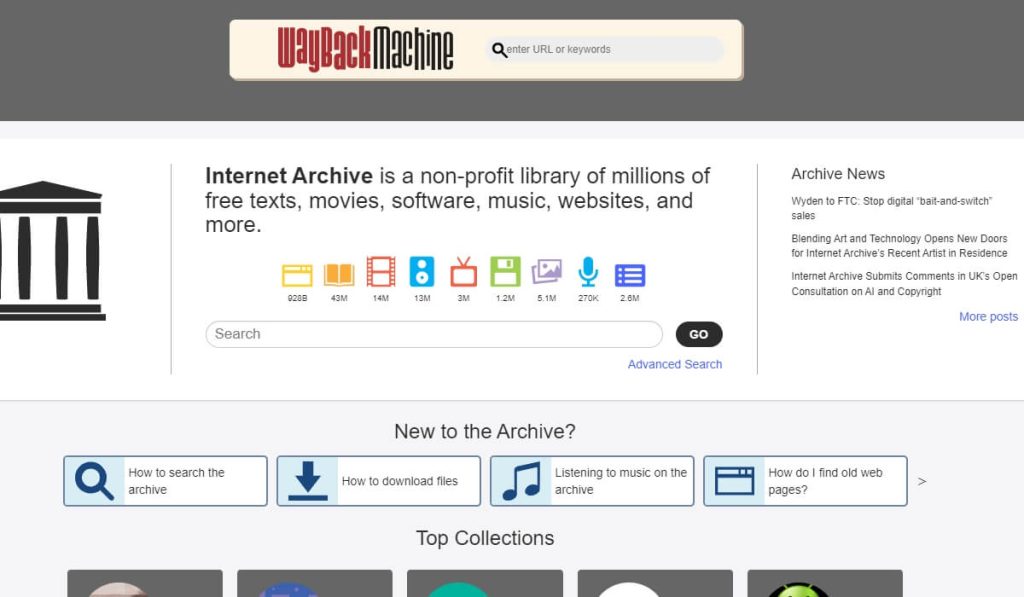Read the Wyden to FTC news article
This screenshot has width=1024, height=597.
[891, 208]
